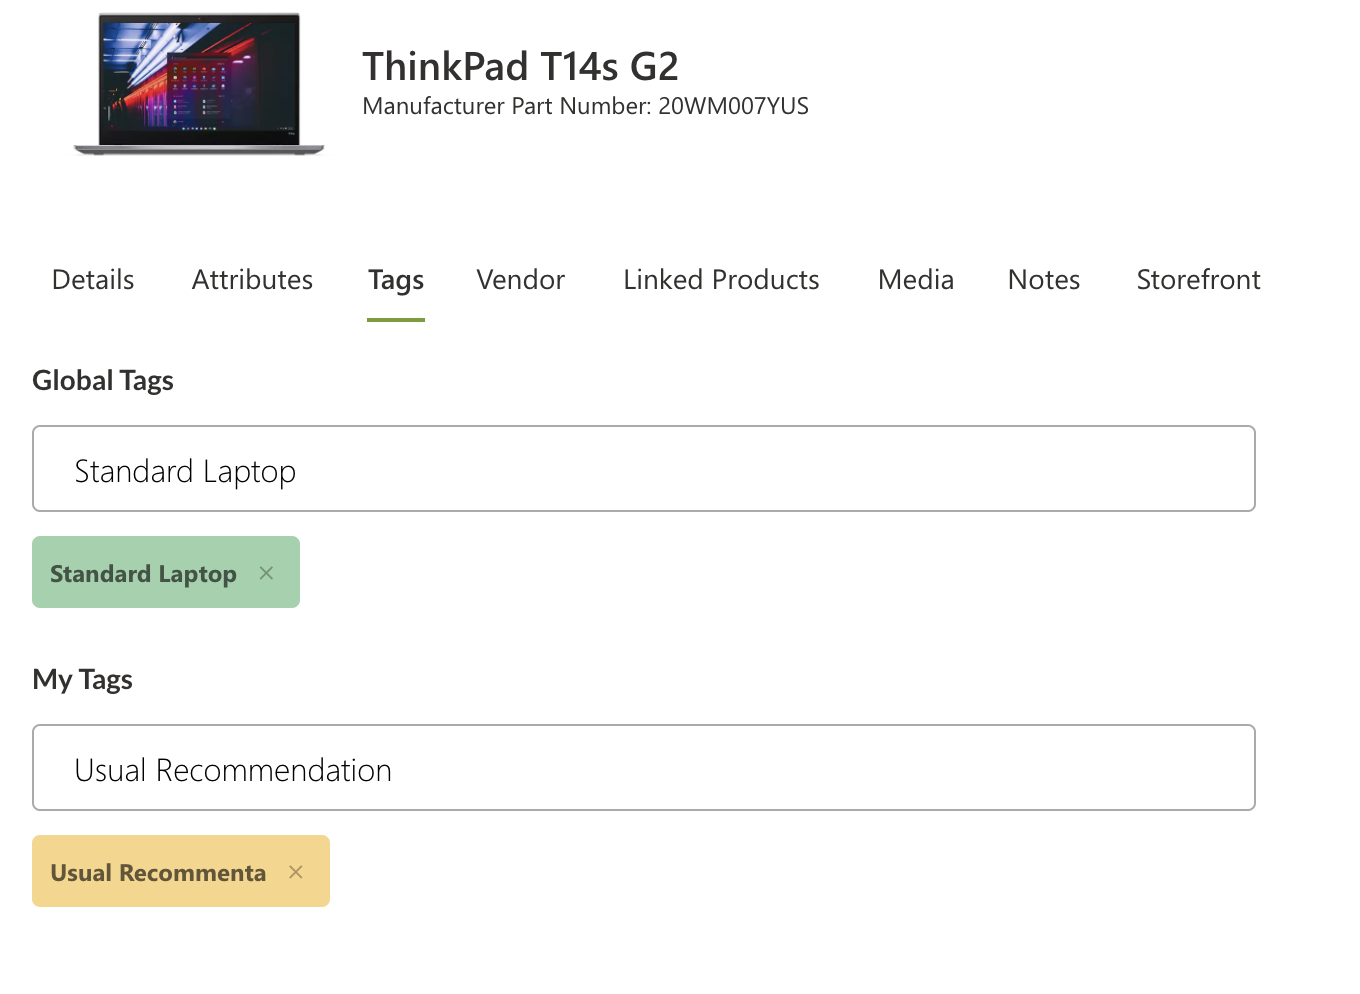Show the Media tab

[x=916, y=280]
